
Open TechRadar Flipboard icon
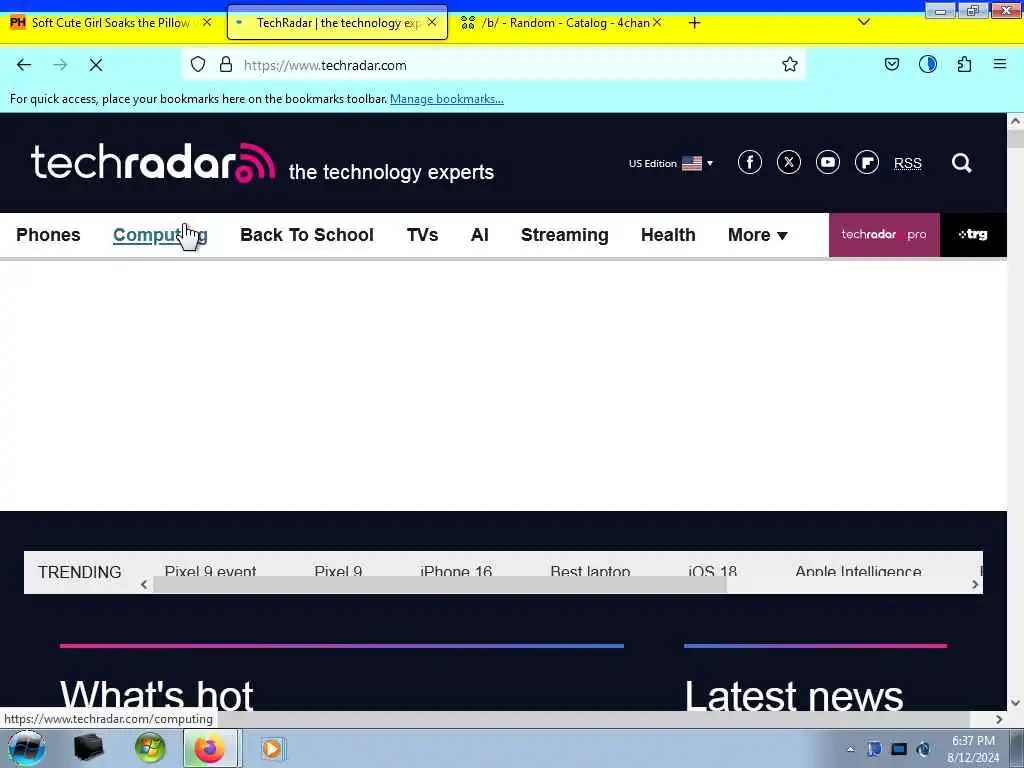tap(867, 163)
